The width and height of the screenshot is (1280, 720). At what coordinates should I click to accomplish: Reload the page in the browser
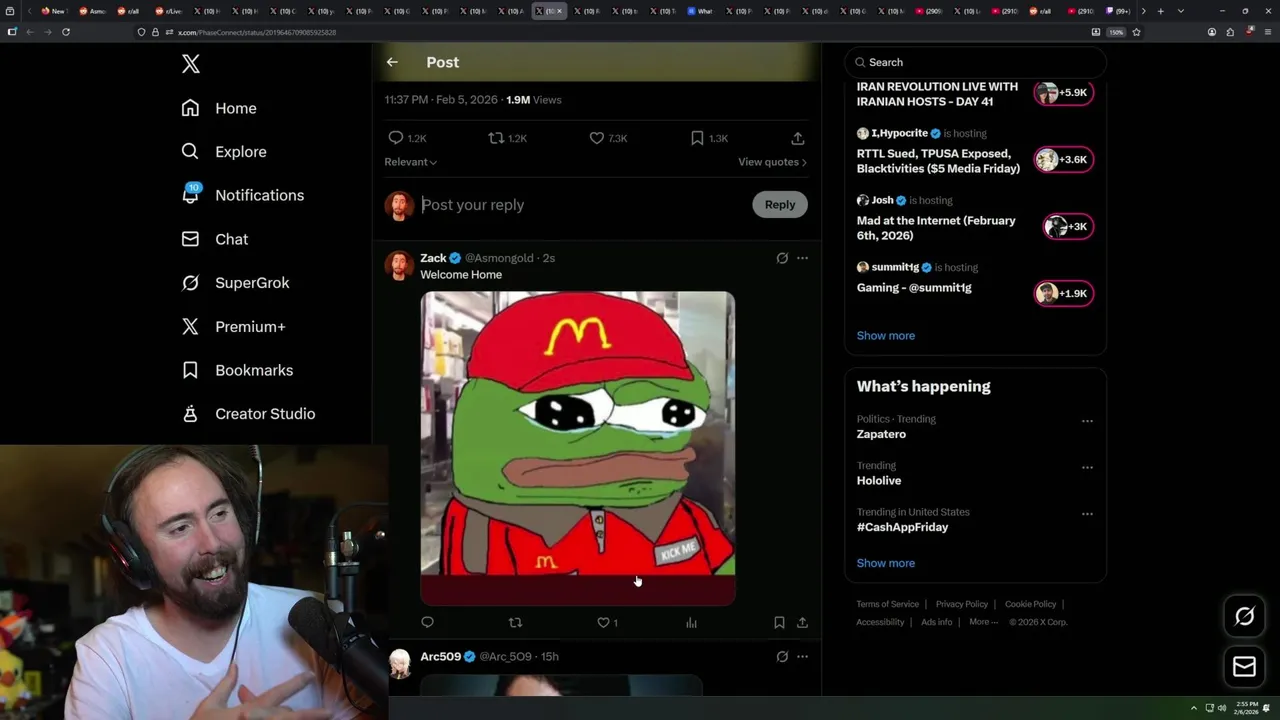pos(66,32)
